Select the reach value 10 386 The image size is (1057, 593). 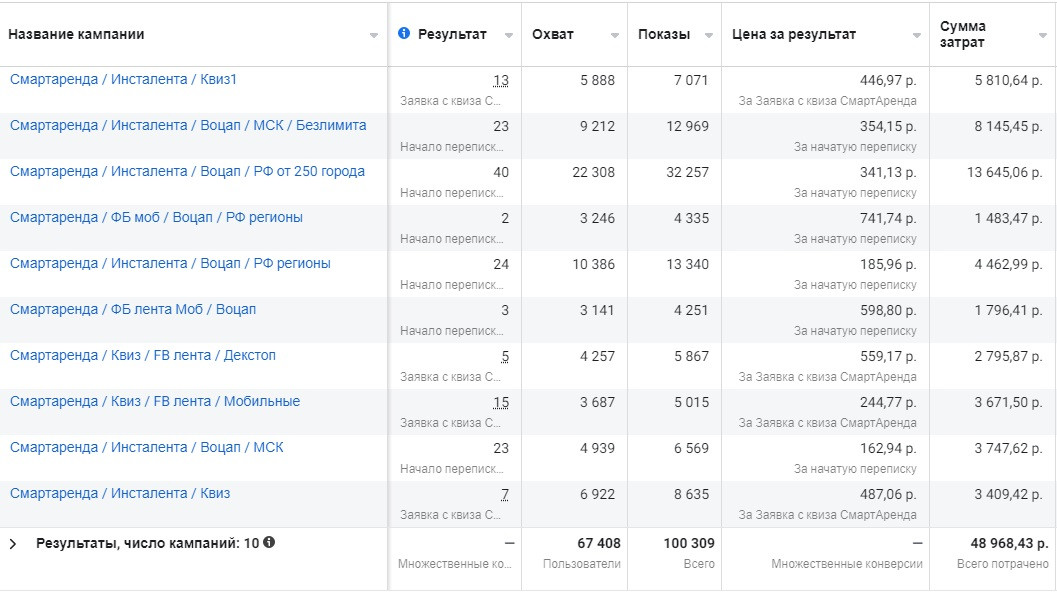click(x=593, y=265)
